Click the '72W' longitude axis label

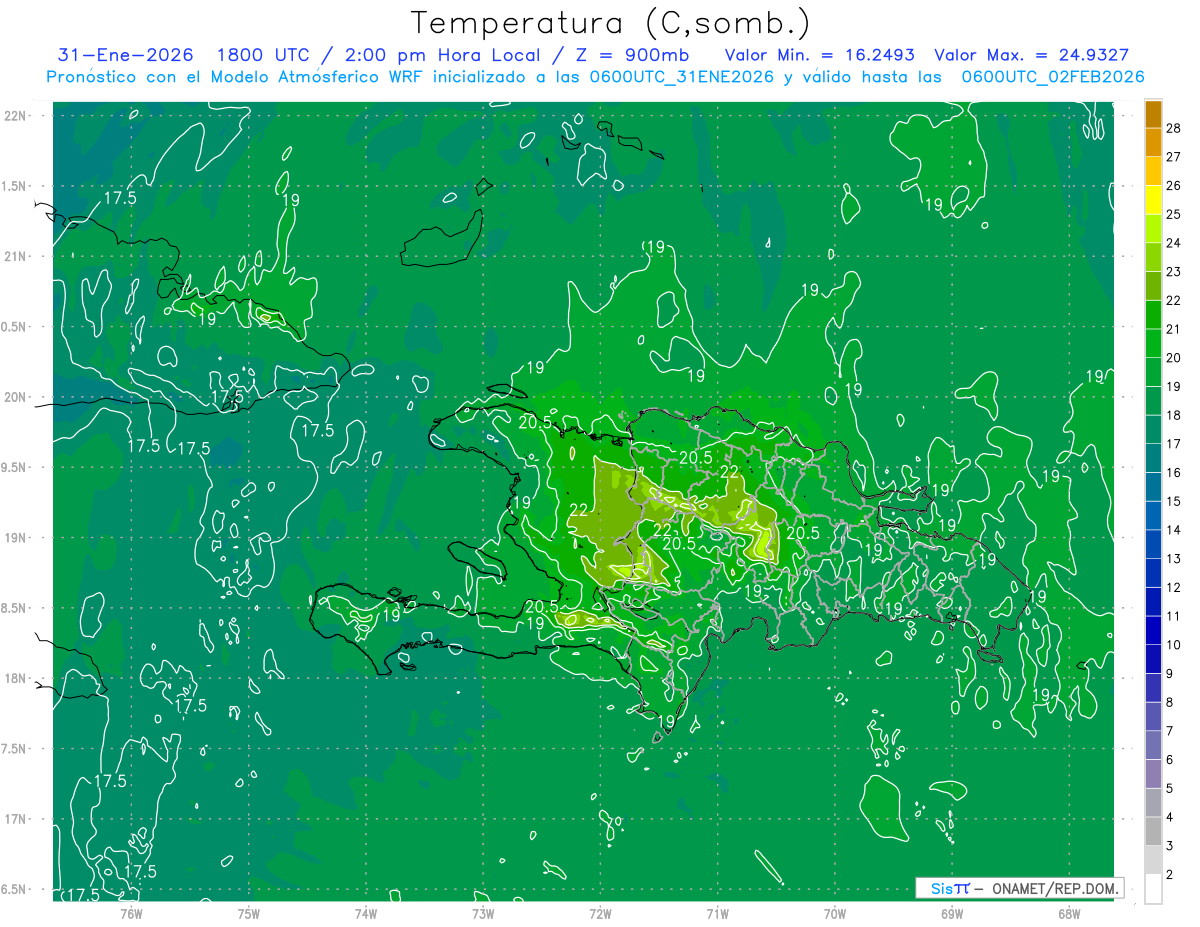click(x=600, y=913)
